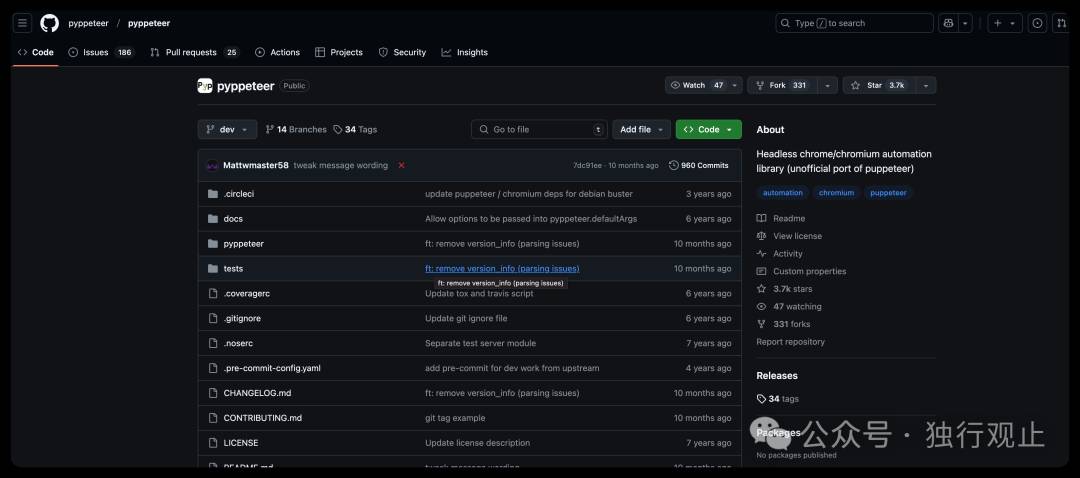The width and height of the screenshot is (1080, 478).
Task: Open the Activity link in About
Action: pos(779,253)
